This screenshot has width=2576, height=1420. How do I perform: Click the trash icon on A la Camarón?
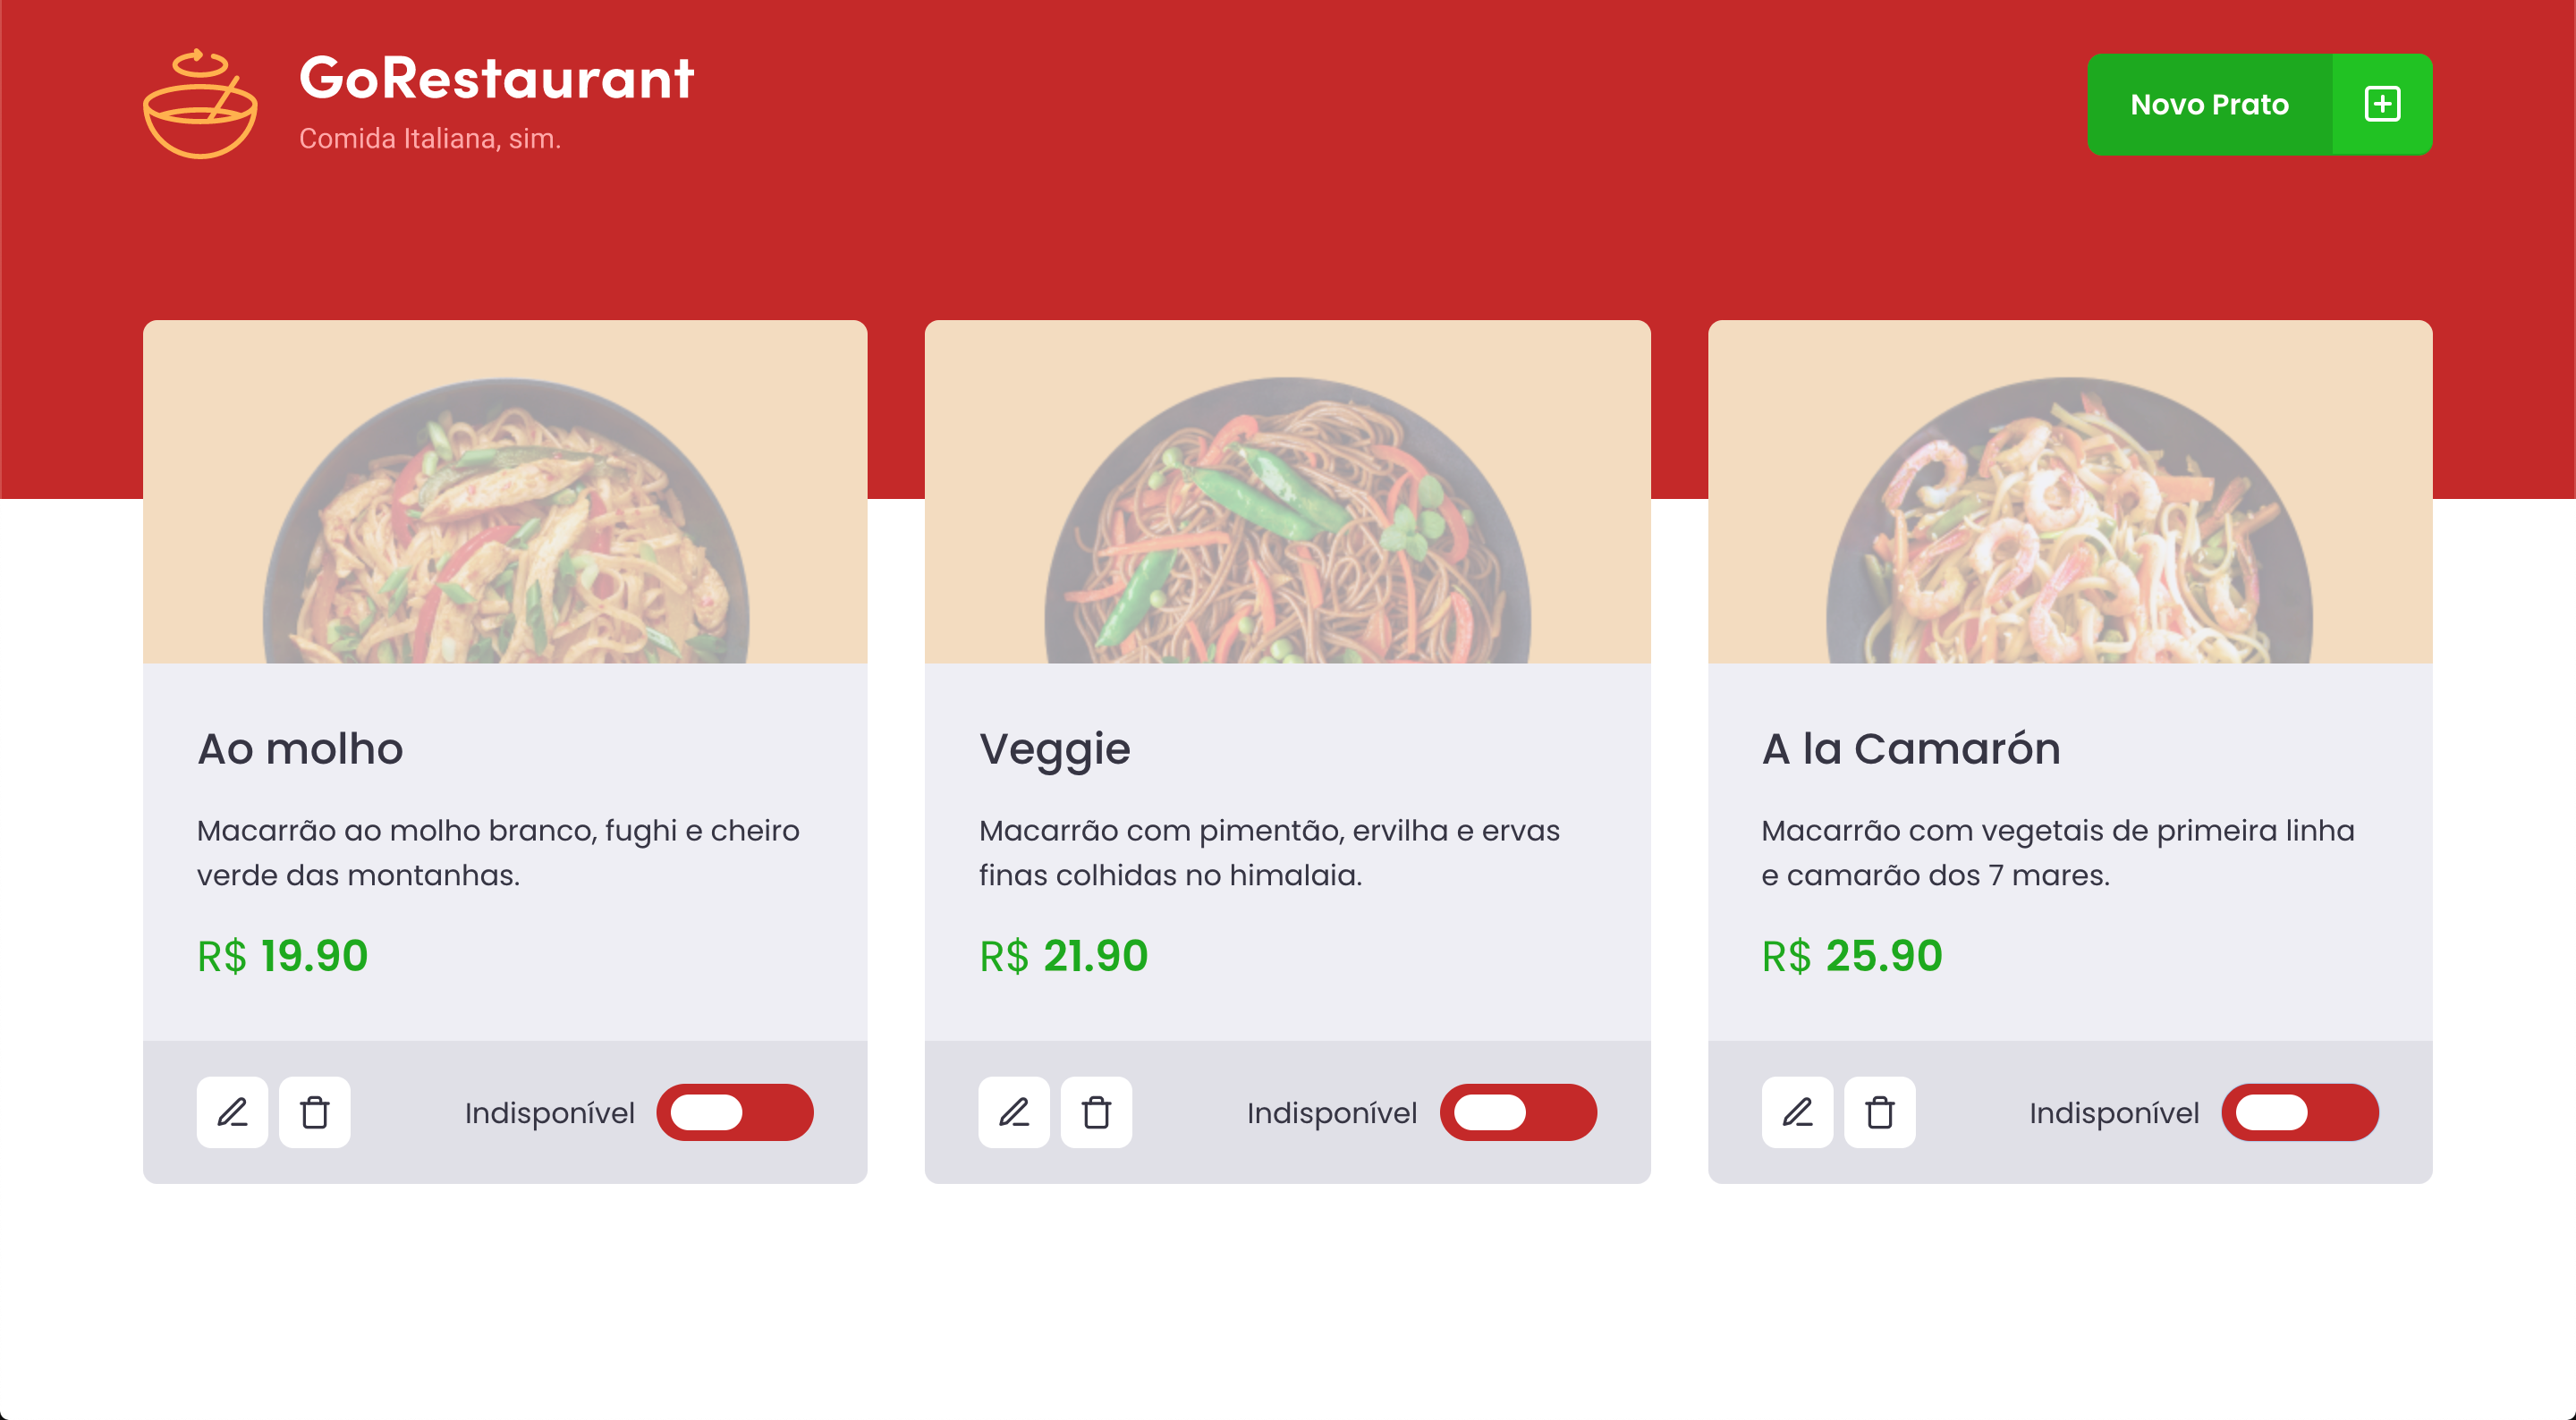tap(1880, 1112)
